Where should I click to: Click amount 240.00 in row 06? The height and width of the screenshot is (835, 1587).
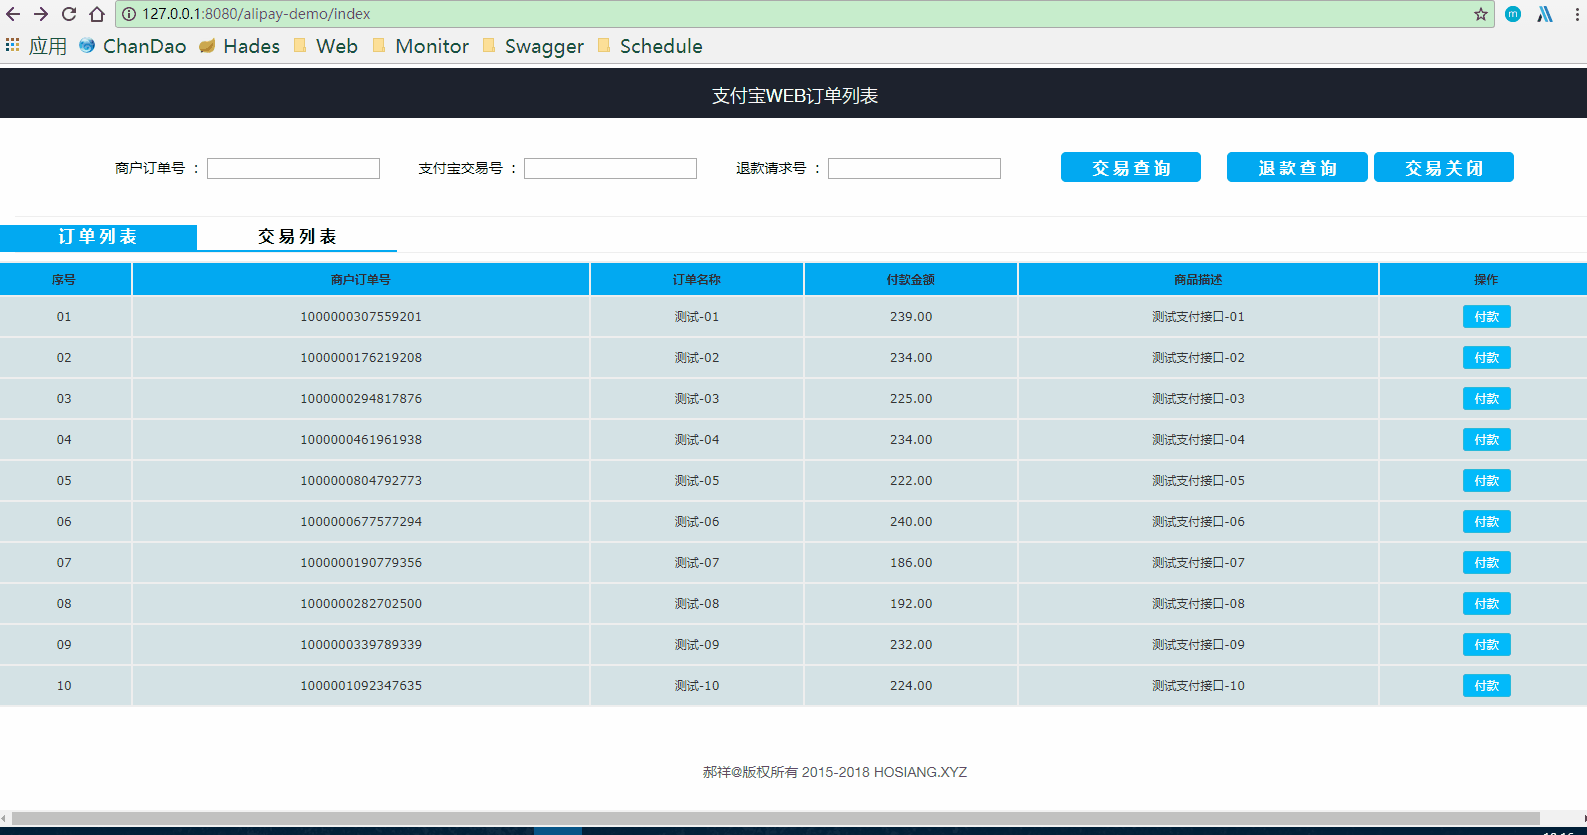point(911,522)
